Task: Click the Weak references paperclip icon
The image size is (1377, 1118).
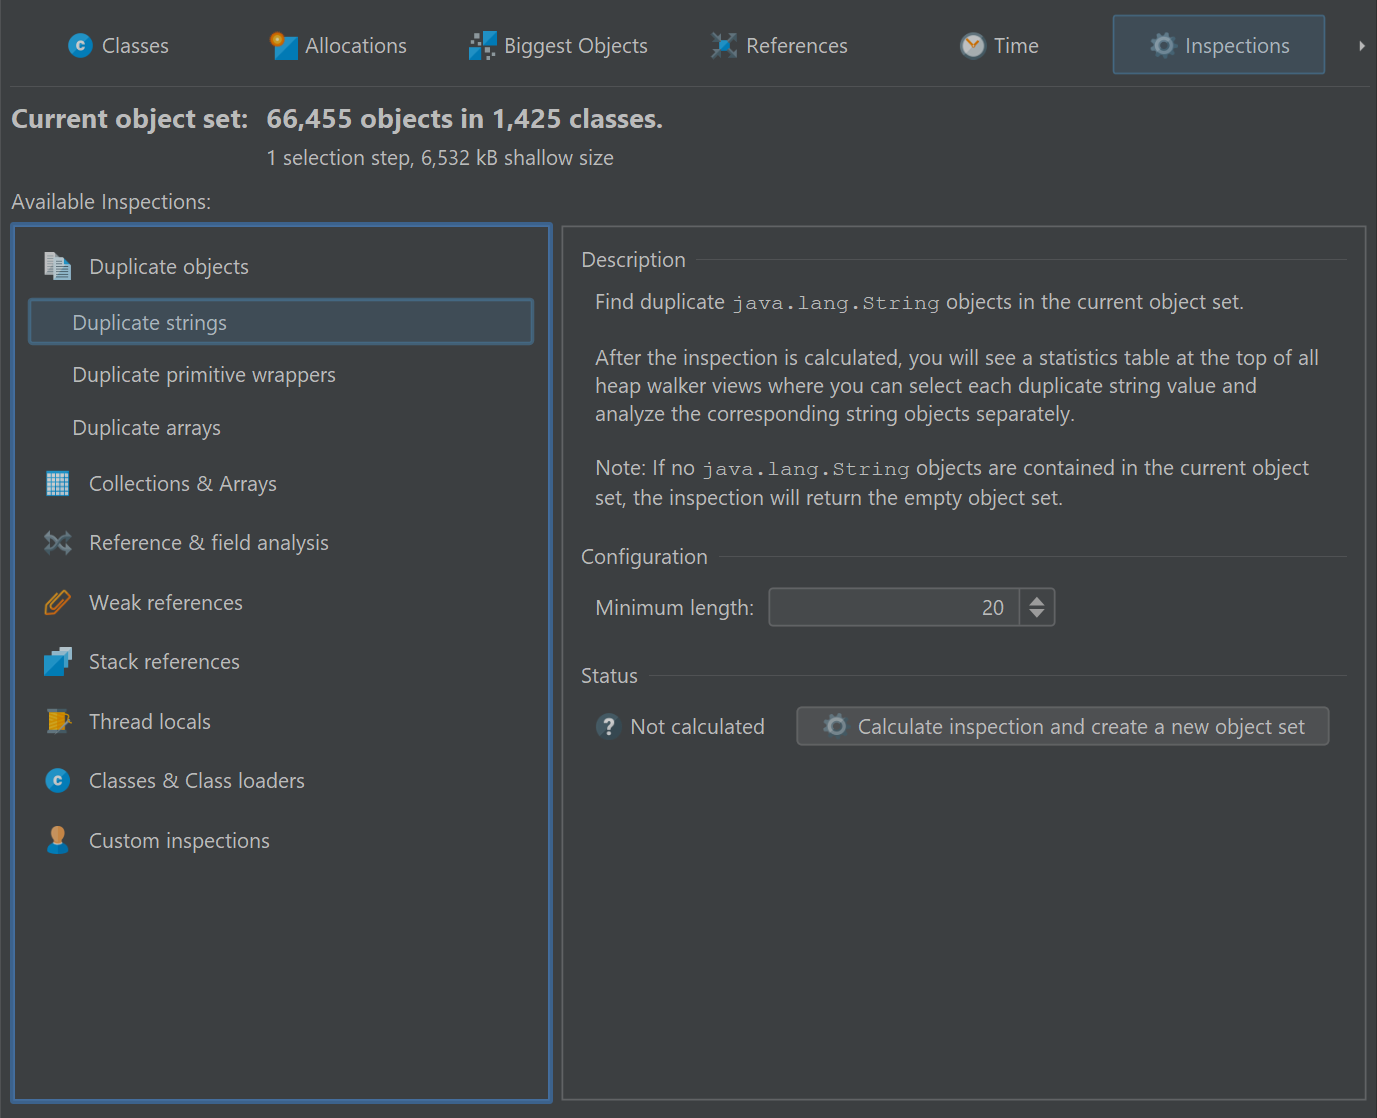Action: 57,602
